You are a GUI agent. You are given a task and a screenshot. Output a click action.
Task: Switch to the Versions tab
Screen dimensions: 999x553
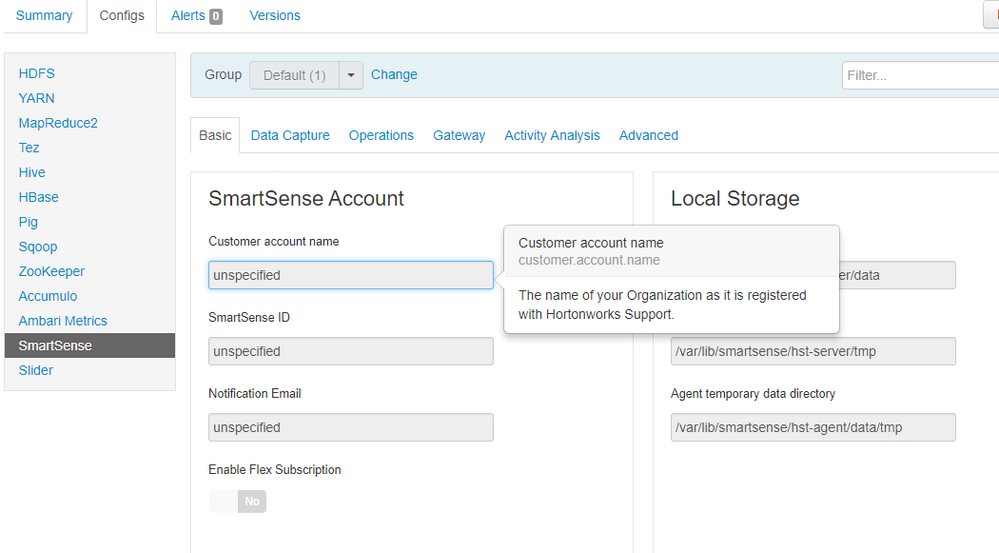tap(275, 16)
